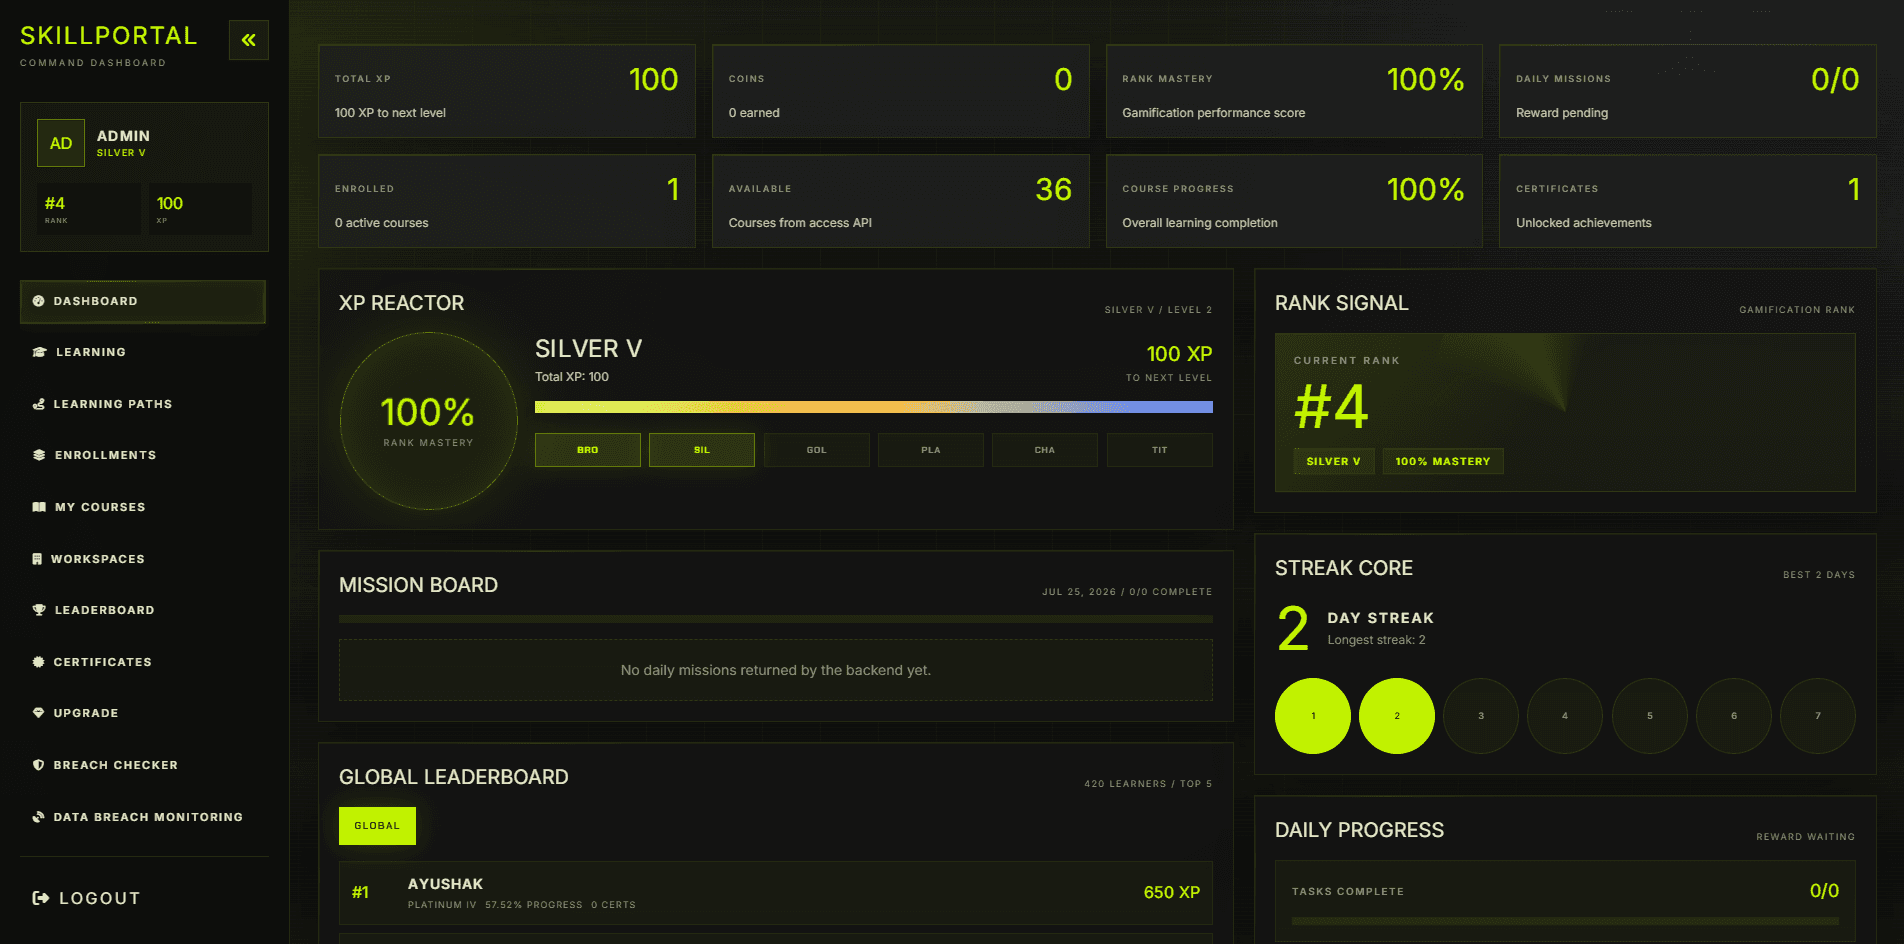
Task: Click the 100% Rank Mastery circular gauge
Action: [x=428, y=421]
